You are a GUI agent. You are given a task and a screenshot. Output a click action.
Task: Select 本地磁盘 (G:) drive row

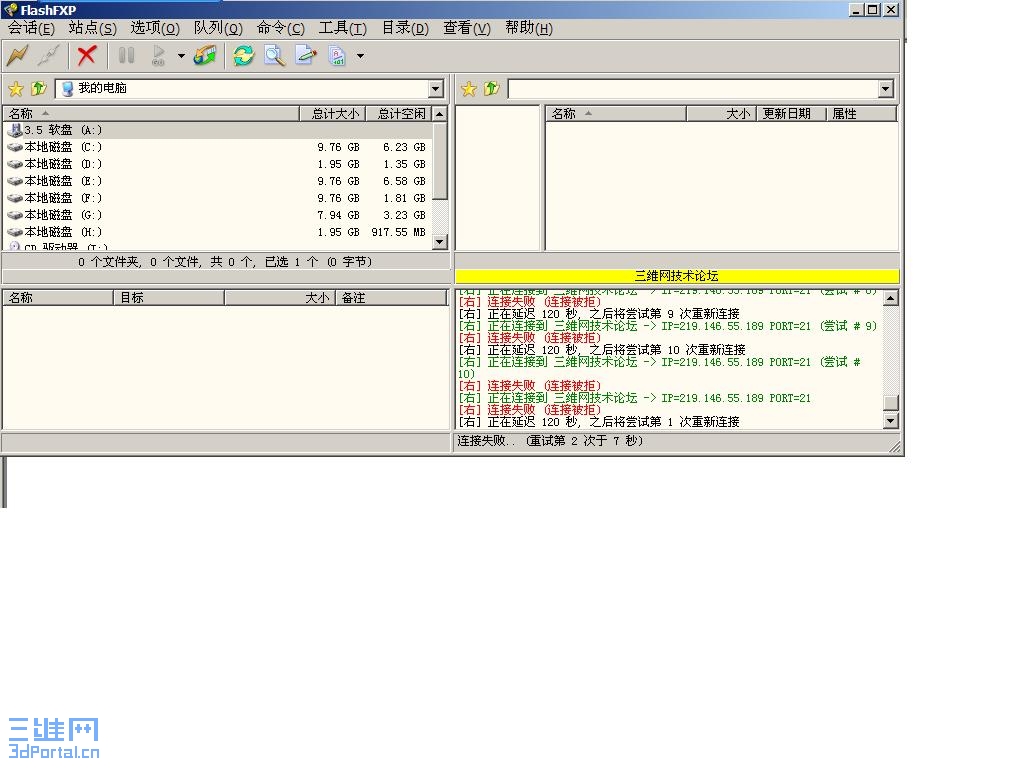point(217,215)
